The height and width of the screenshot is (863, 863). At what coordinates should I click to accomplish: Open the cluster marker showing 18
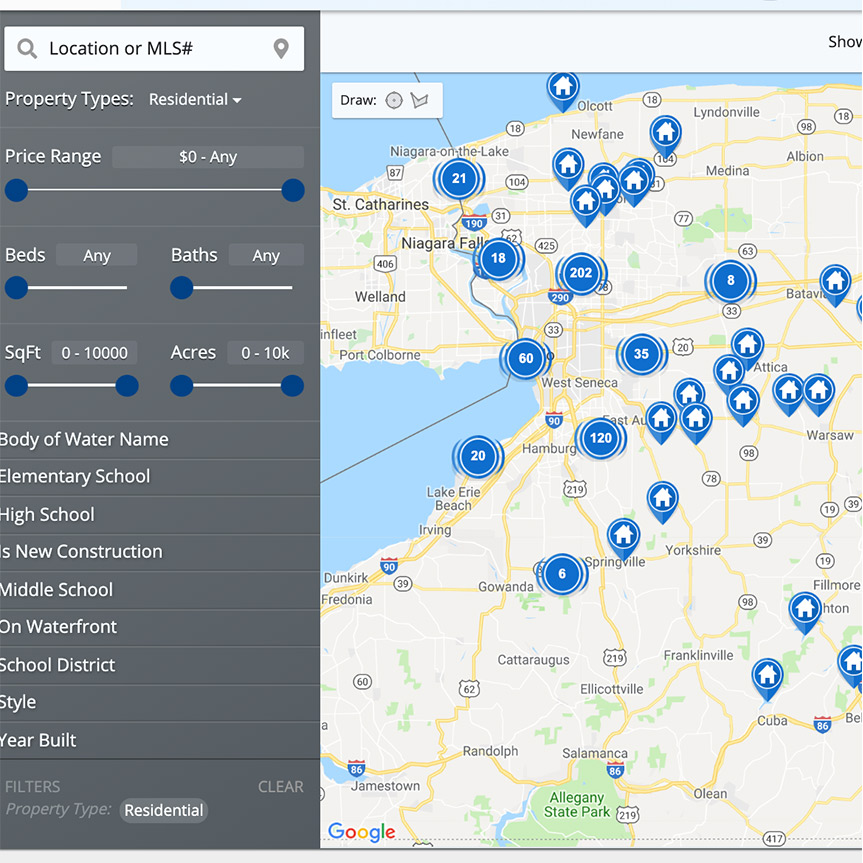pyautogui.click(x=498, y=258)
